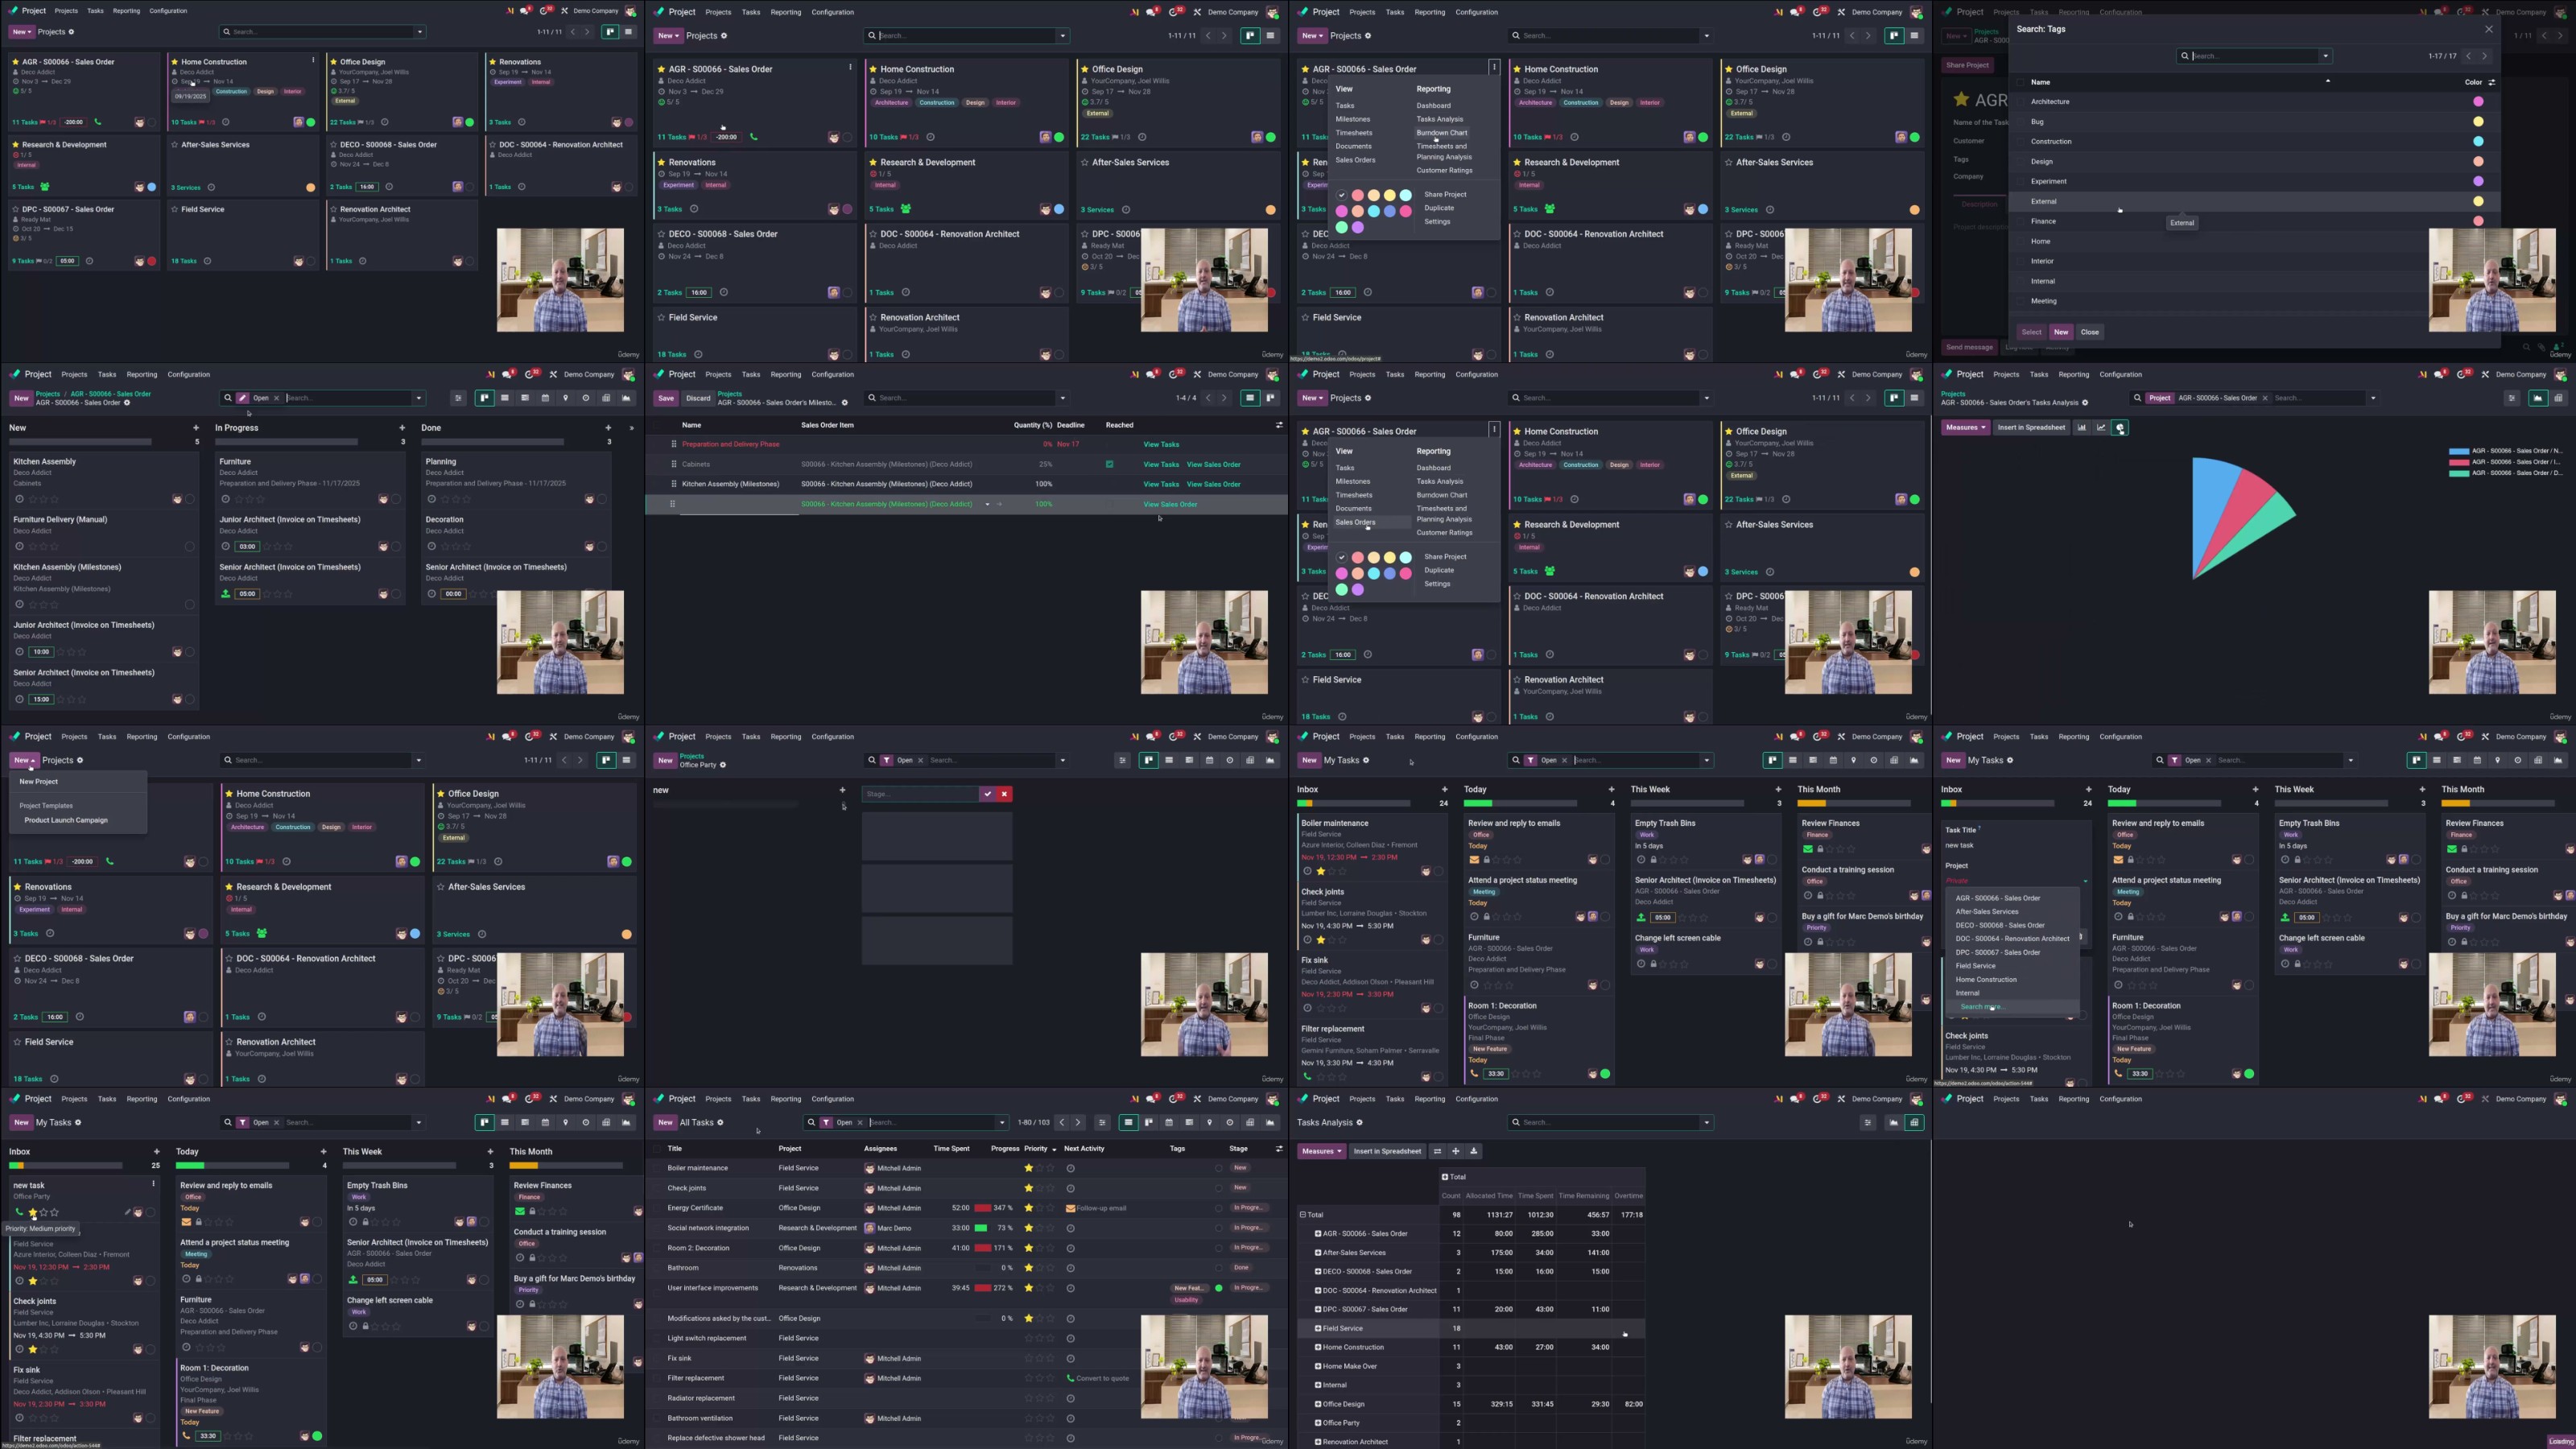The height and width of the screenshot is (1449, 2576).
Task: Check the Architecture tag row checkbox
Action: click(x=2020, y=101)
